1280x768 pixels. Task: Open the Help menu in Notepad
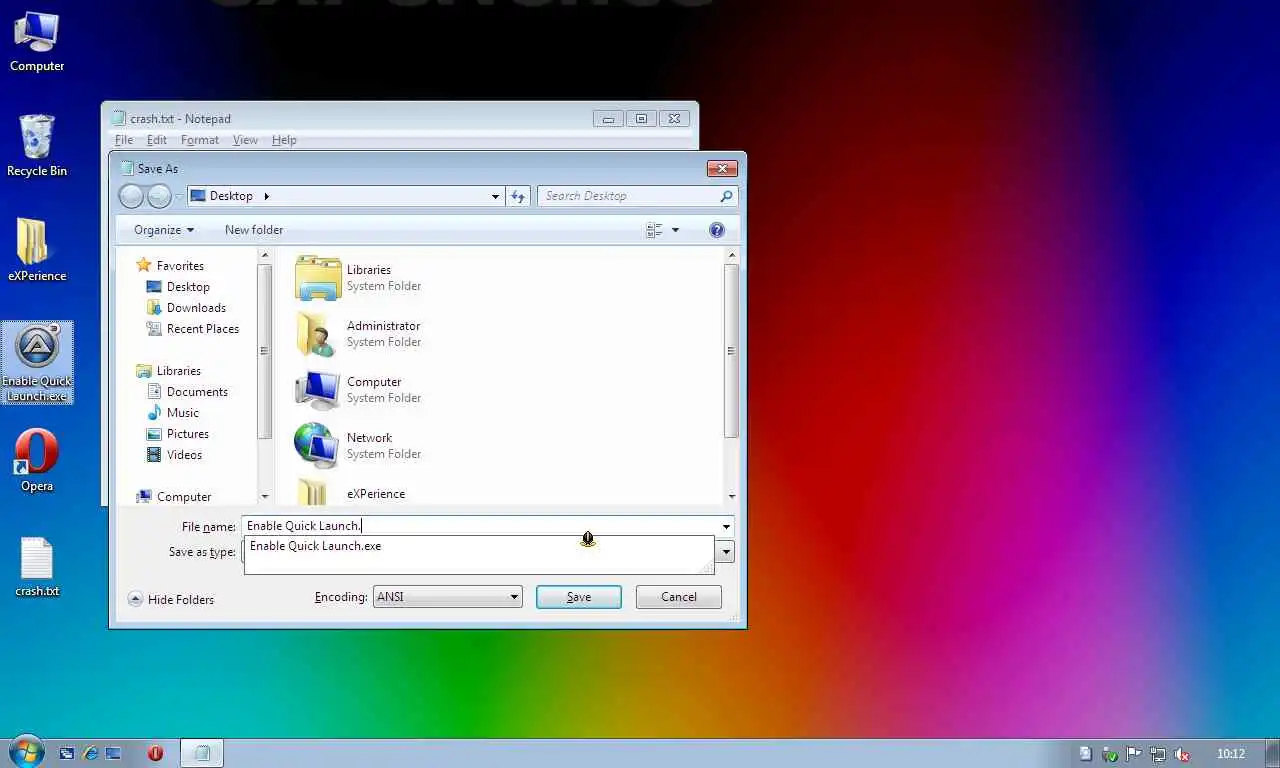(284, 140)
